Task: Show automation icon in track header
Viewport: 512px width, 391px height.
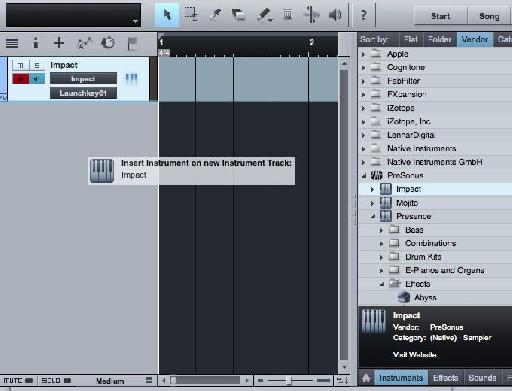Action: (84, 43)
